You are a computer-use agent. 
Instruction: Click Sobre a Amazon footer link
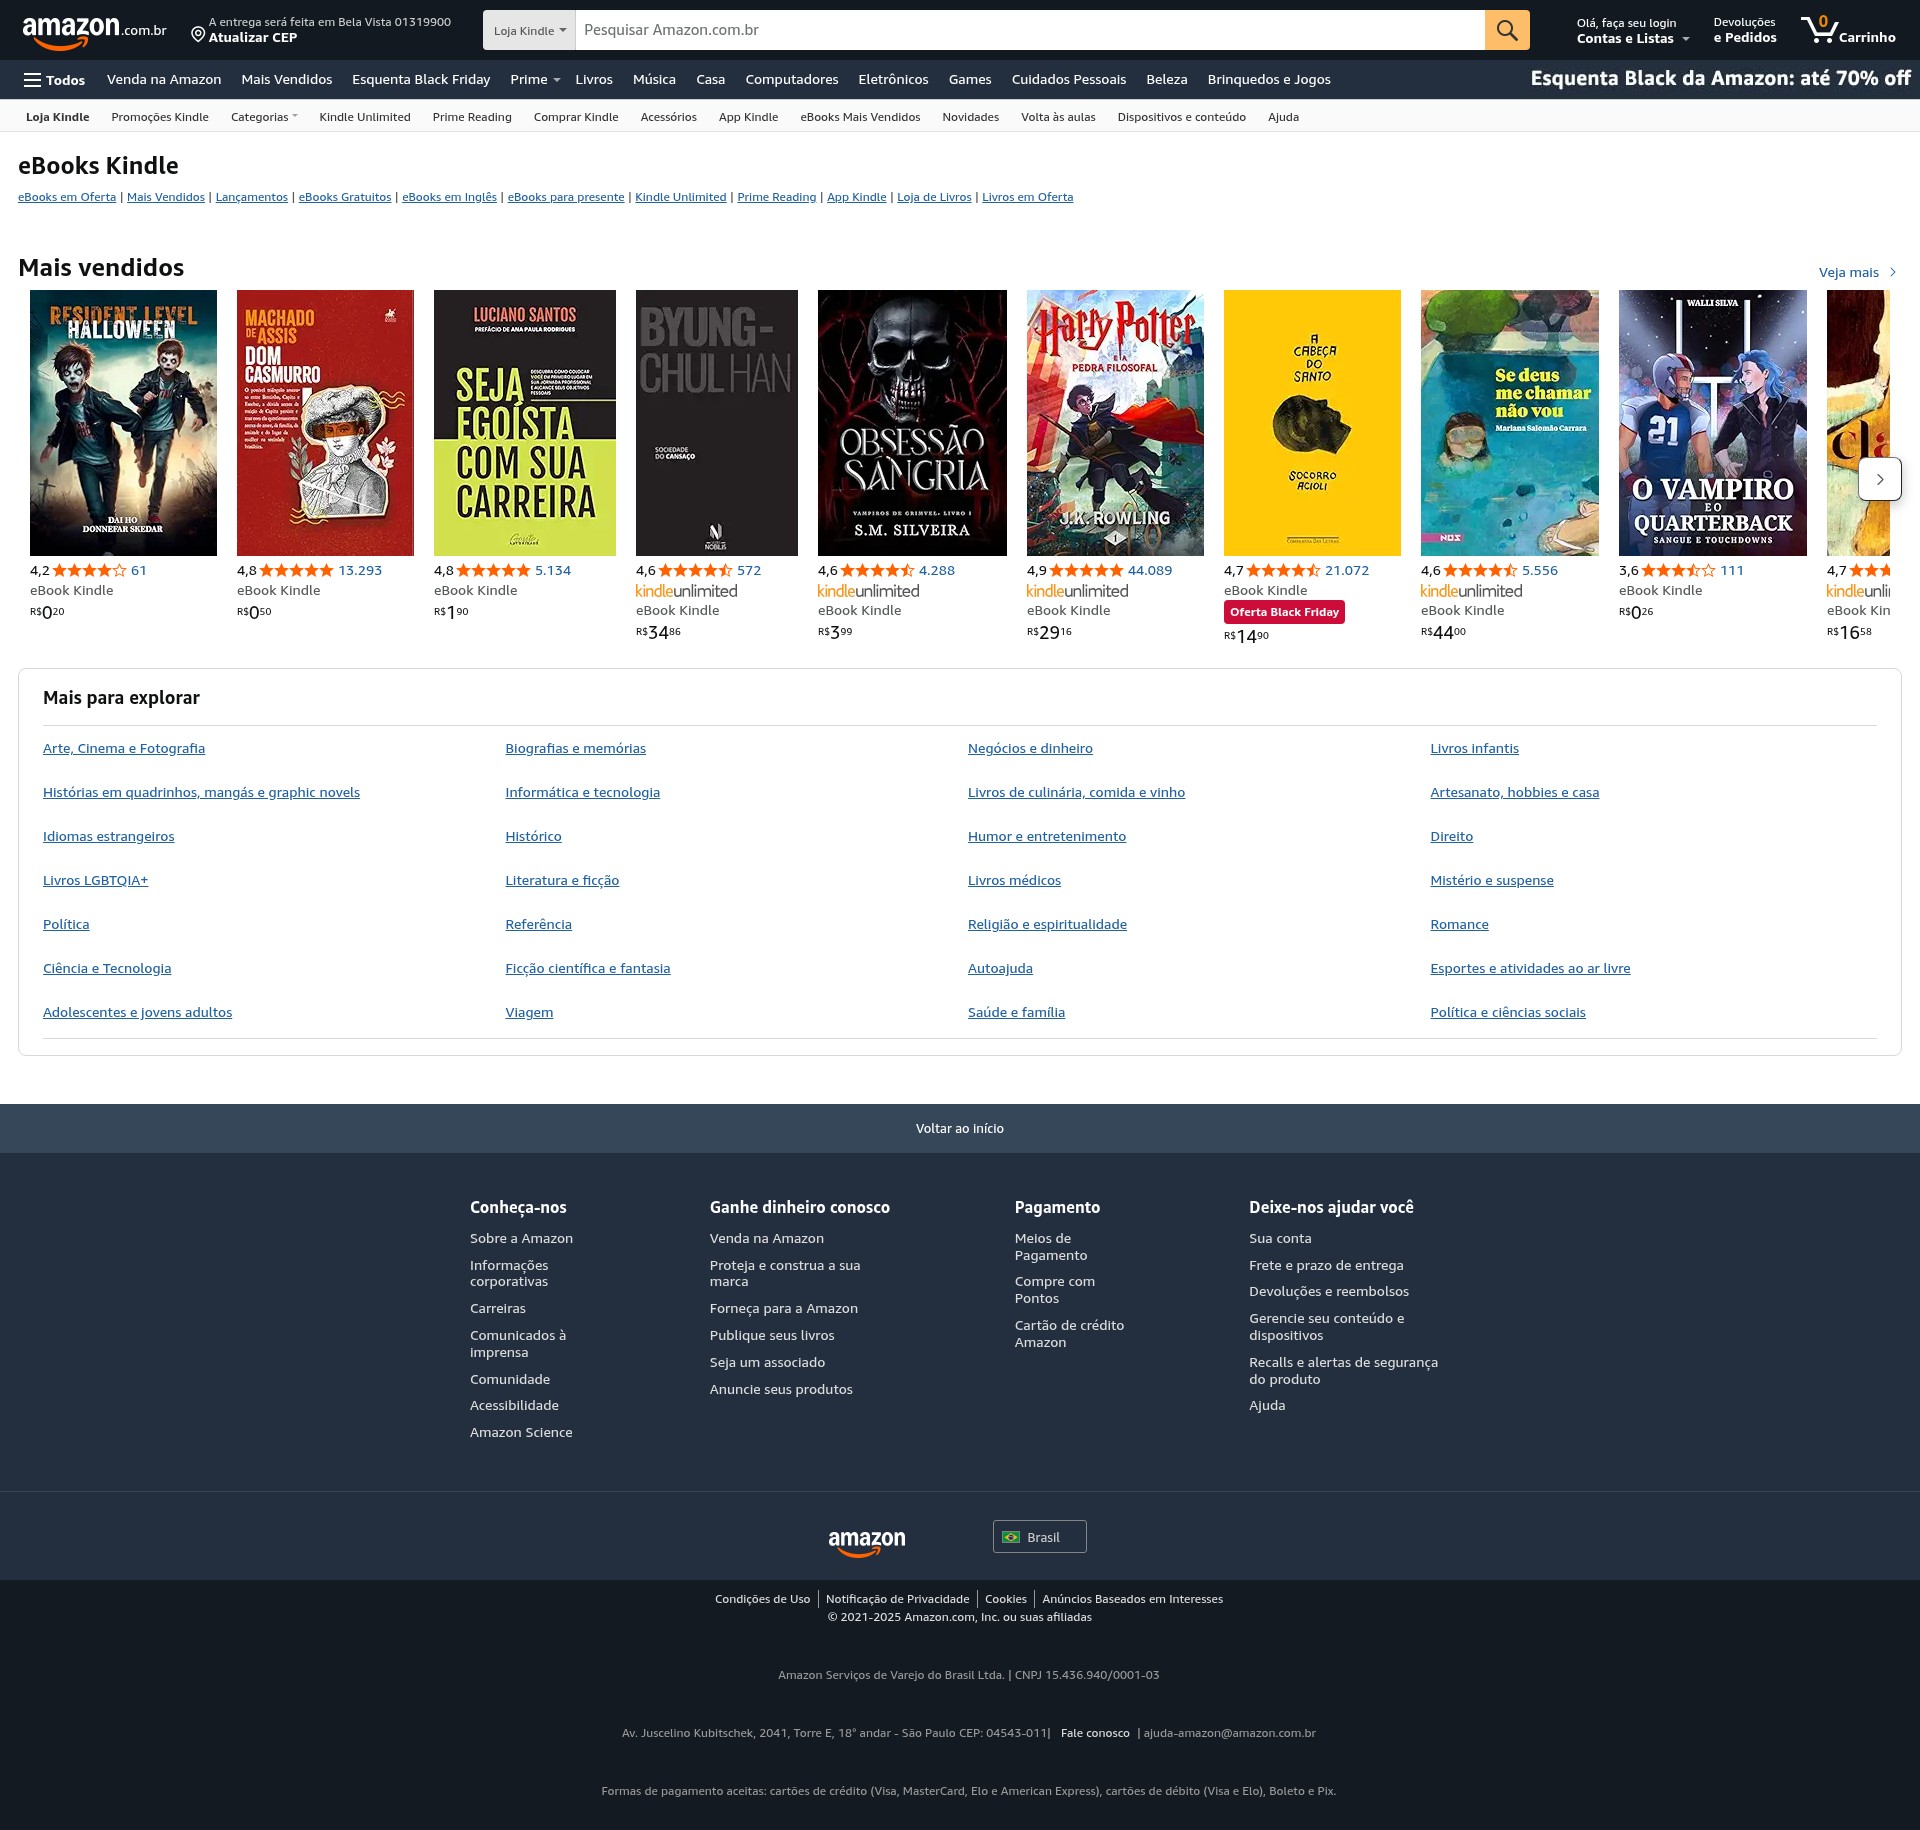point(521,1238)
